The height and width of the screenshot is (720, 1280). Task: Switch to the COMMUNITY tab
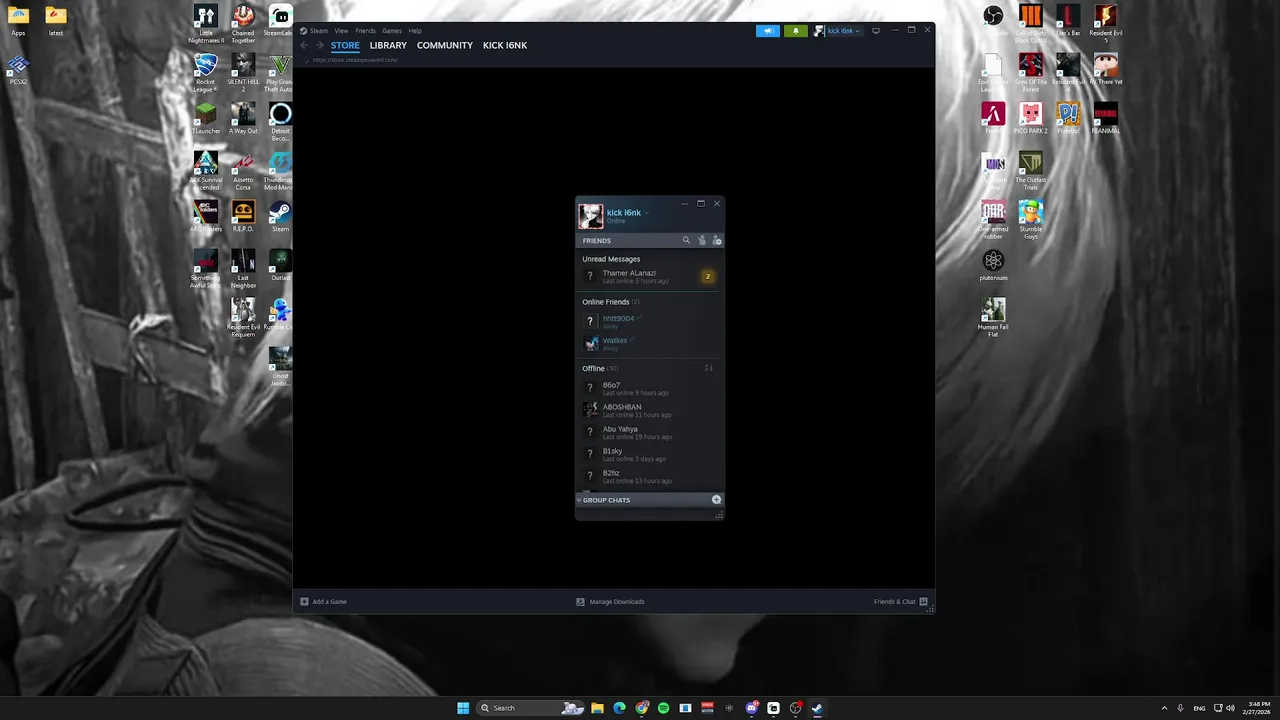(x=445, y=45)
